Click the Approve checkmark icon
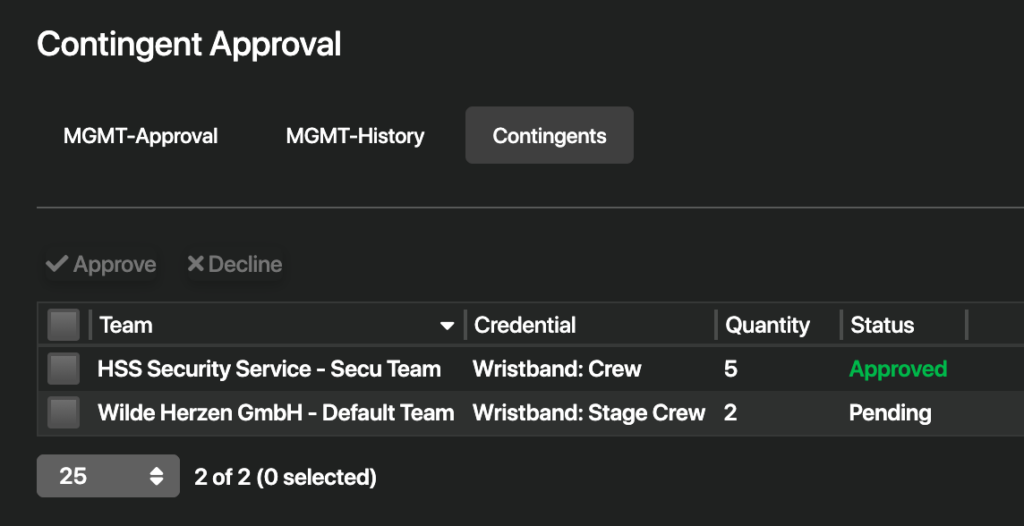The height and width of the screenshot is (526, 1024). (x=57, y=265)
